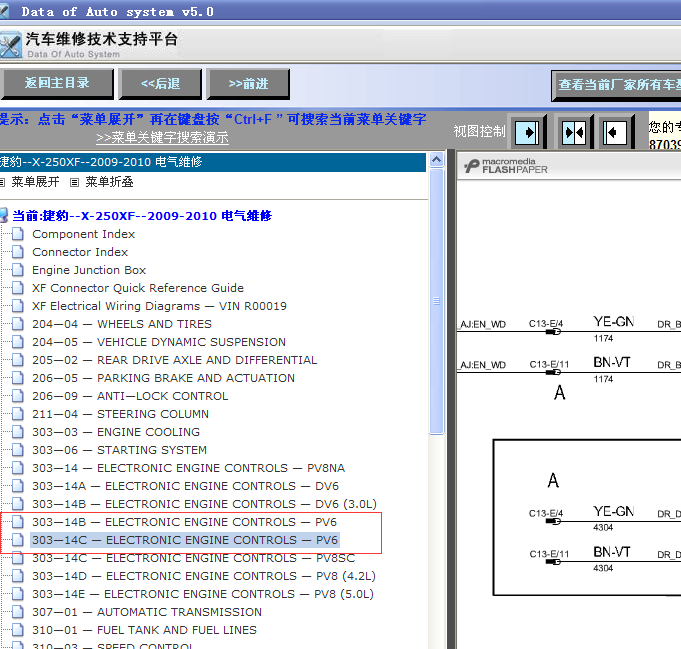Open 205—02 REAR DRIVE AXLE AND DIFFERENTIAL
This screenshot has width=681, height=649.
[175, 360]
